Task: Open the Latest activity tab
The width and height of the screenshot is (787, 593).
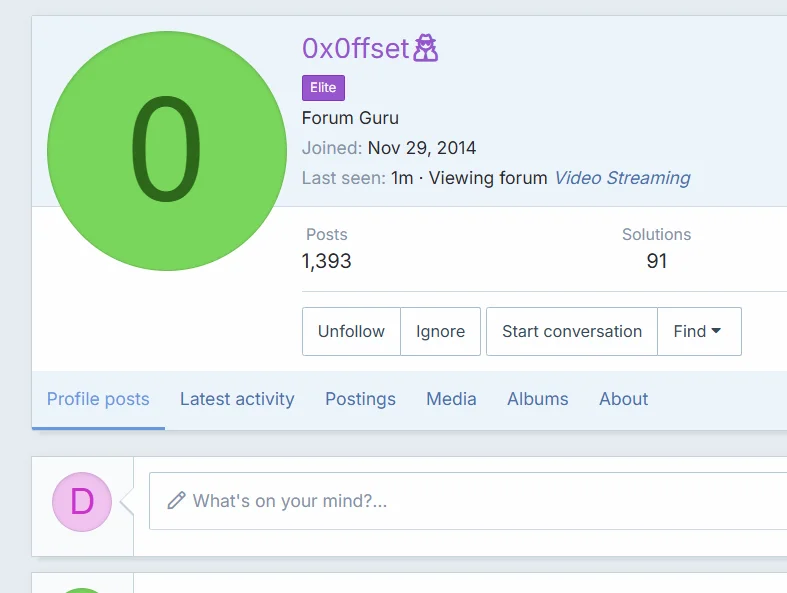Action: (x=237, y=399)
